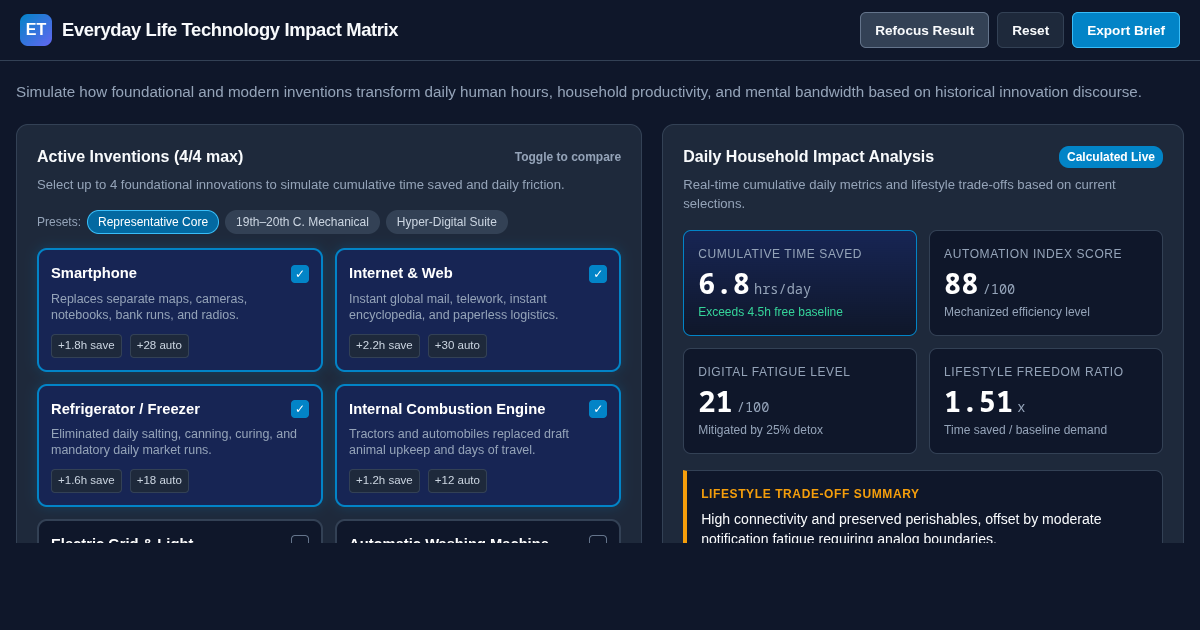Screen dimensions: 1200x630
Task: Select the Representative Core preset
Action: 153,222
